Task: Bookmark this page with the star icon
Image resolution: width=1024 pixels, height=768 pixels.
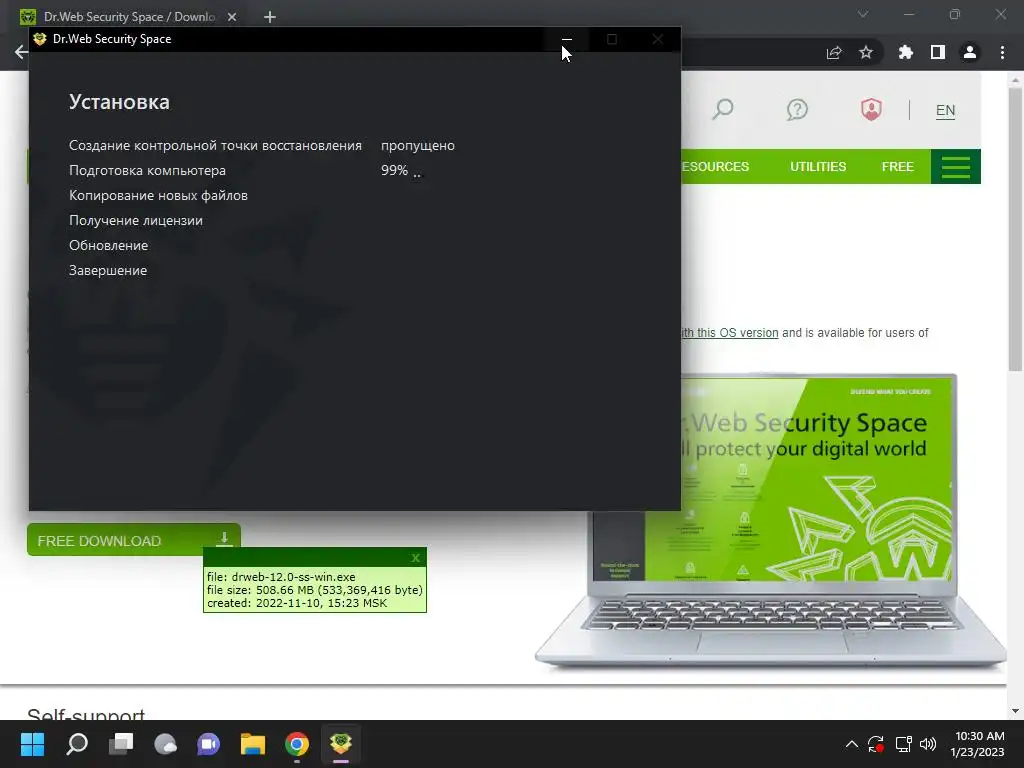Action: pyautogui.click(x=866, y=52)
